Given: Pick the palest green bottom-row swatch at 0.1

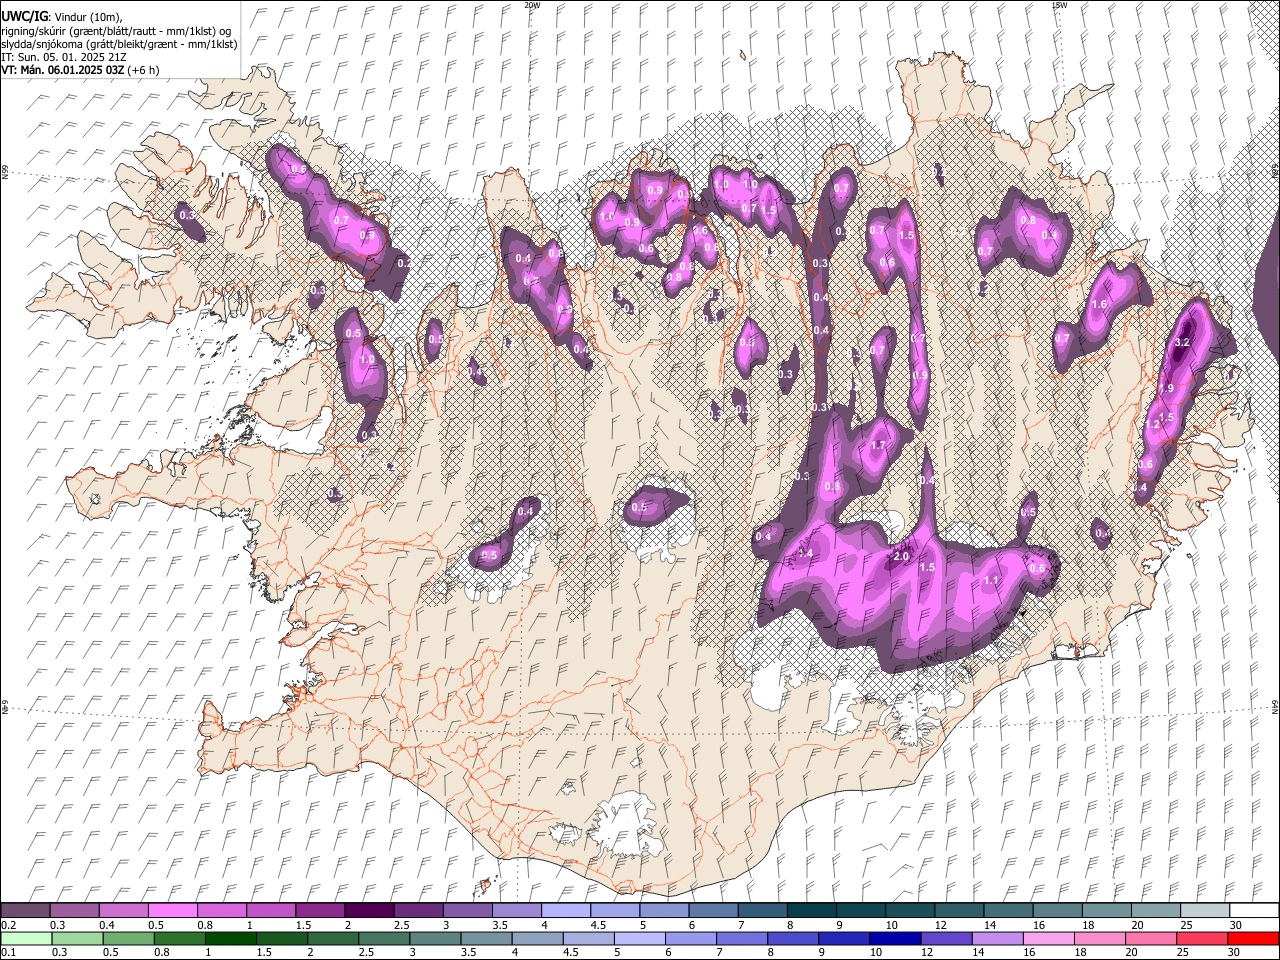Looking at the screenshot, I should point(25,938).
